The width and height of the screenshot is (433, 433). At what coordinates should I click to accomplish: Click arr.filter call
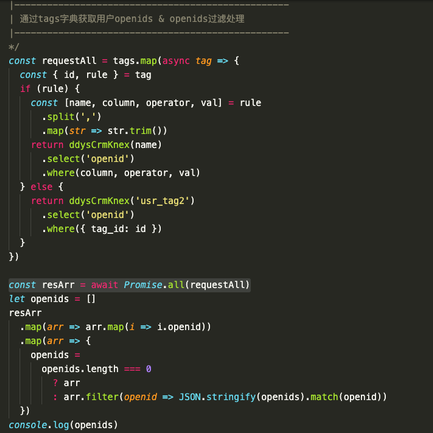click(91, 397)
